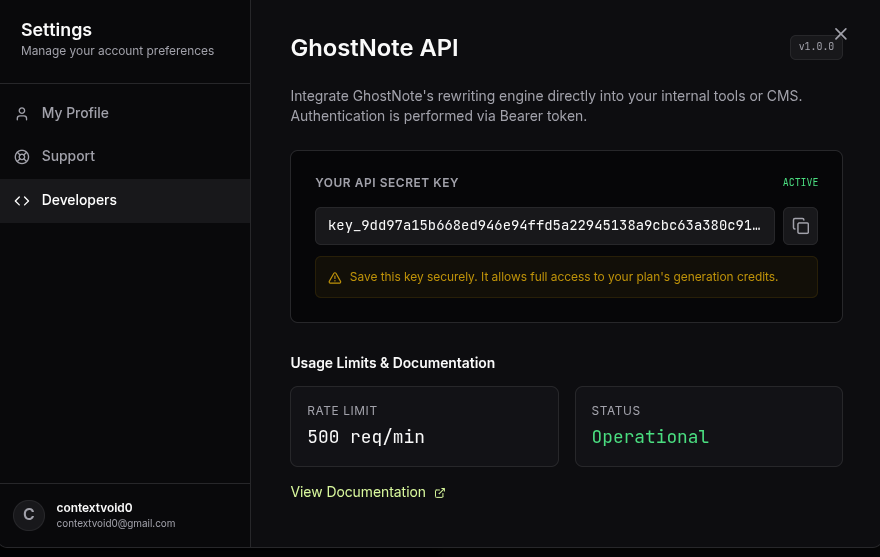Screen dimensions: 880x557
Task: Click the Manage your account preferences subtitle
Action: tap(117, 51)
